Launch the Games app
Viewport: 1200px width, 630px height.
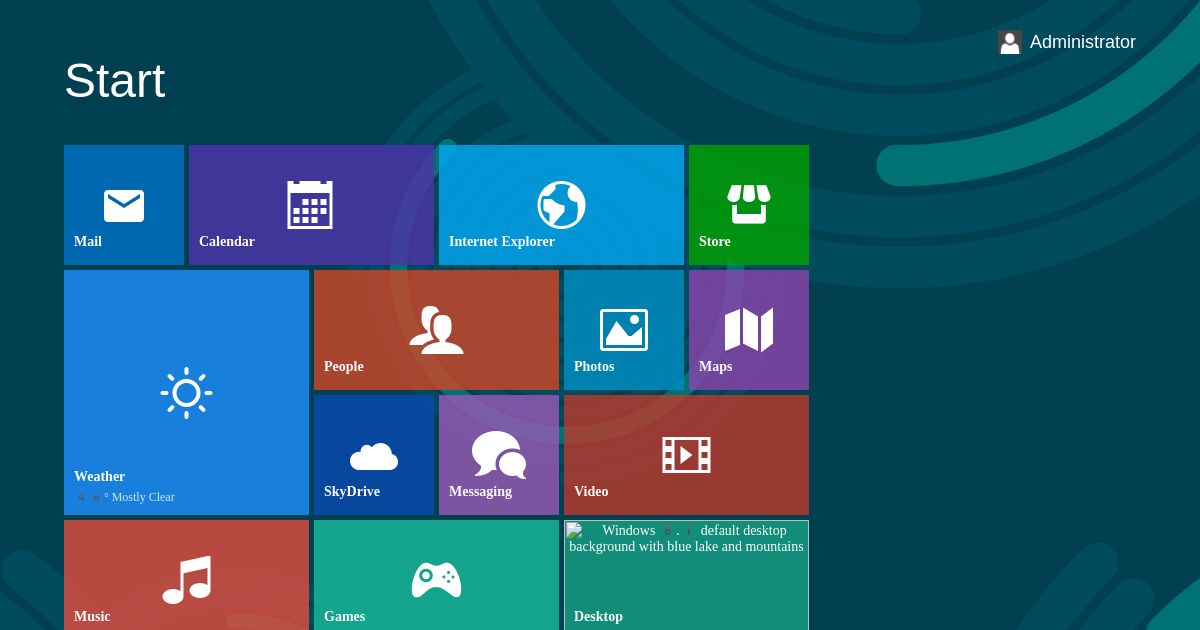tap(436, 580)
